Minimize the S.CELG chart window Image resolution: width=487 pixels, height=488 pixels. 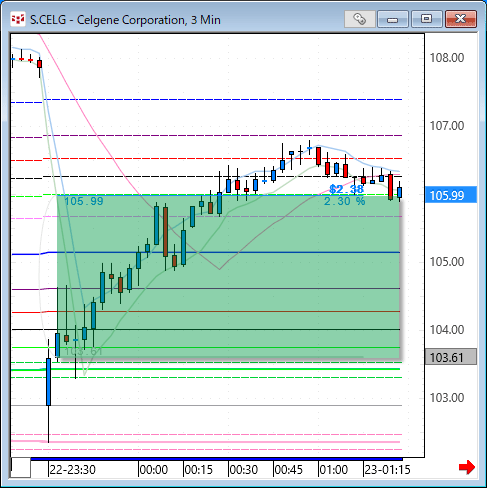[392, 19]
